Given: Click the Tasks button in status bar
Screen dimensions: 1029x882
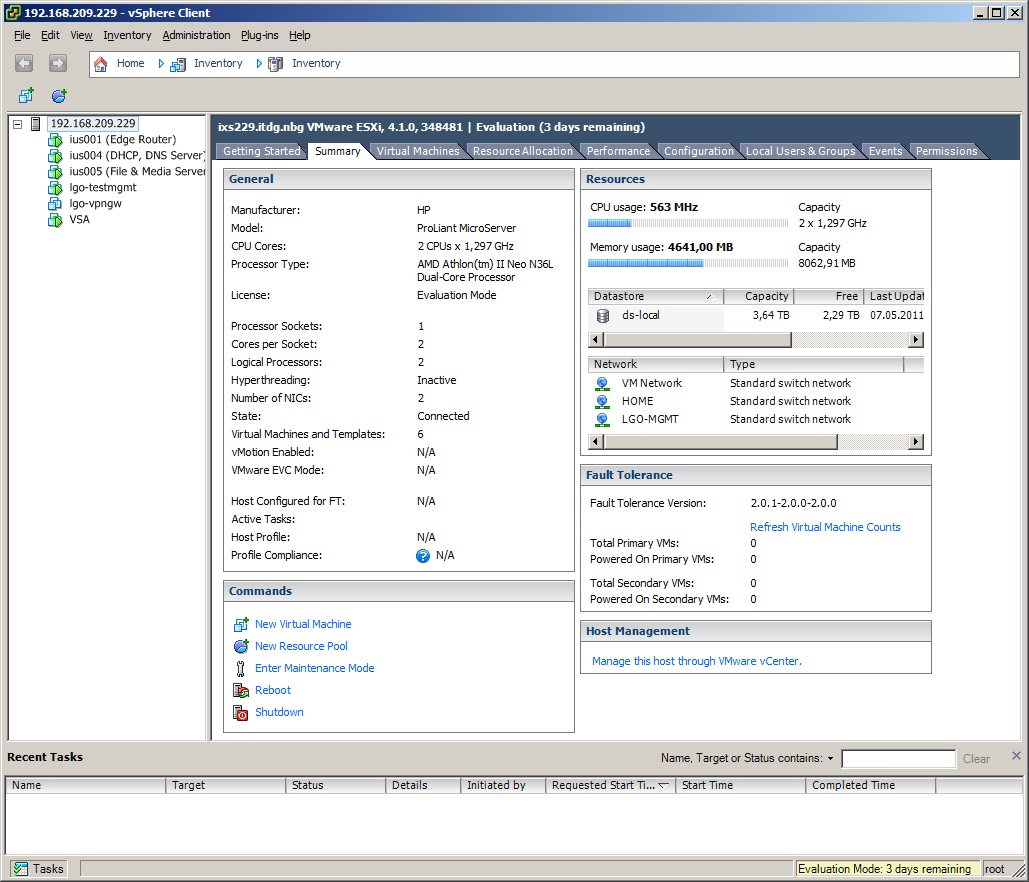Looking at the screenshot, I should [39, 869].
